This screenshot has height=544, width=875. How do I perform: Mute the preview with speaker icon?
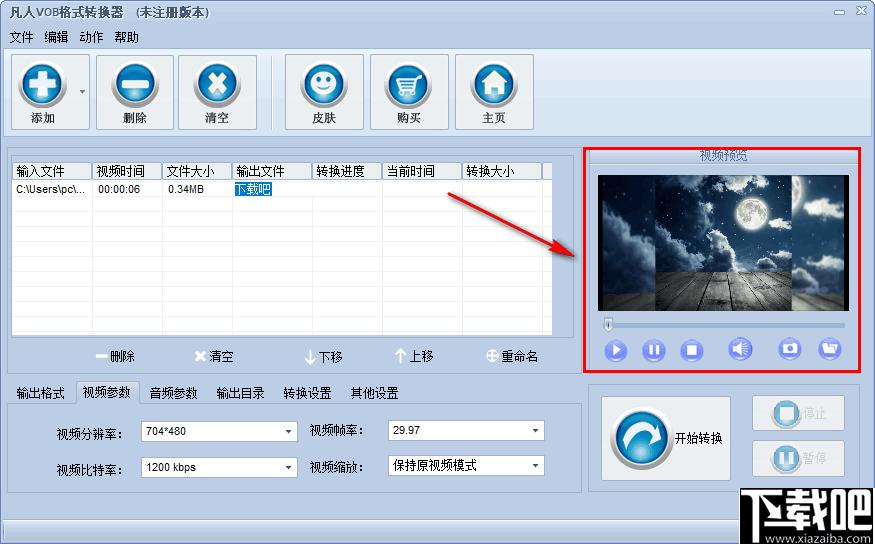pos(740,349)
